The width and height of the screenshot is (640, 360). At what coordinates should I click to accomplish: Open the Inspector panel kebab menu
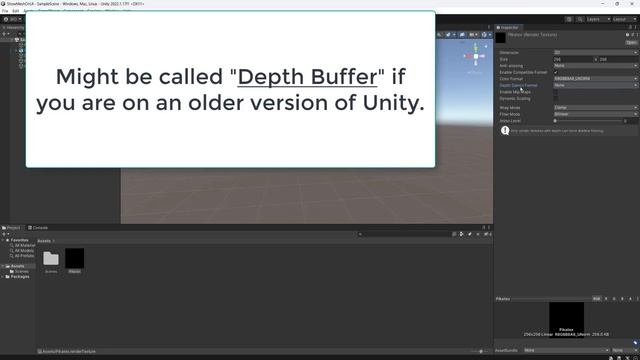[x=636, y=27]
